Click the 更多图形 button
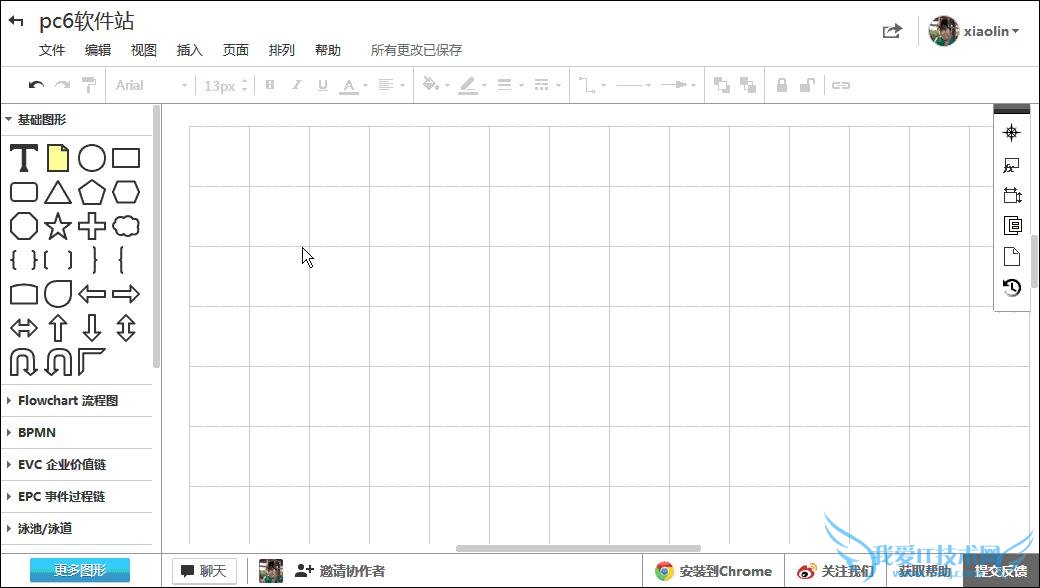Image resolution: width=1040 pixels, height=588 pixels. coord(80,570)
